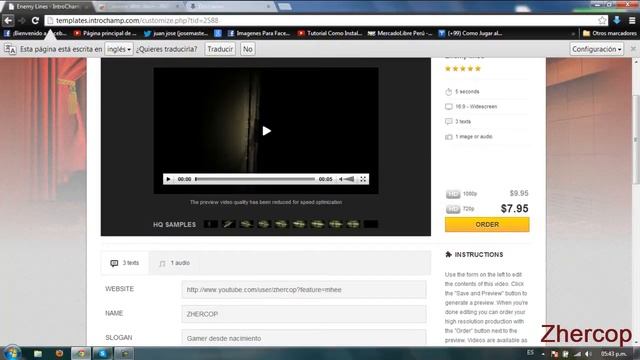Reload the page with refresh icon
This screenshot has width=640, height=360.
(x=35, y=20)
